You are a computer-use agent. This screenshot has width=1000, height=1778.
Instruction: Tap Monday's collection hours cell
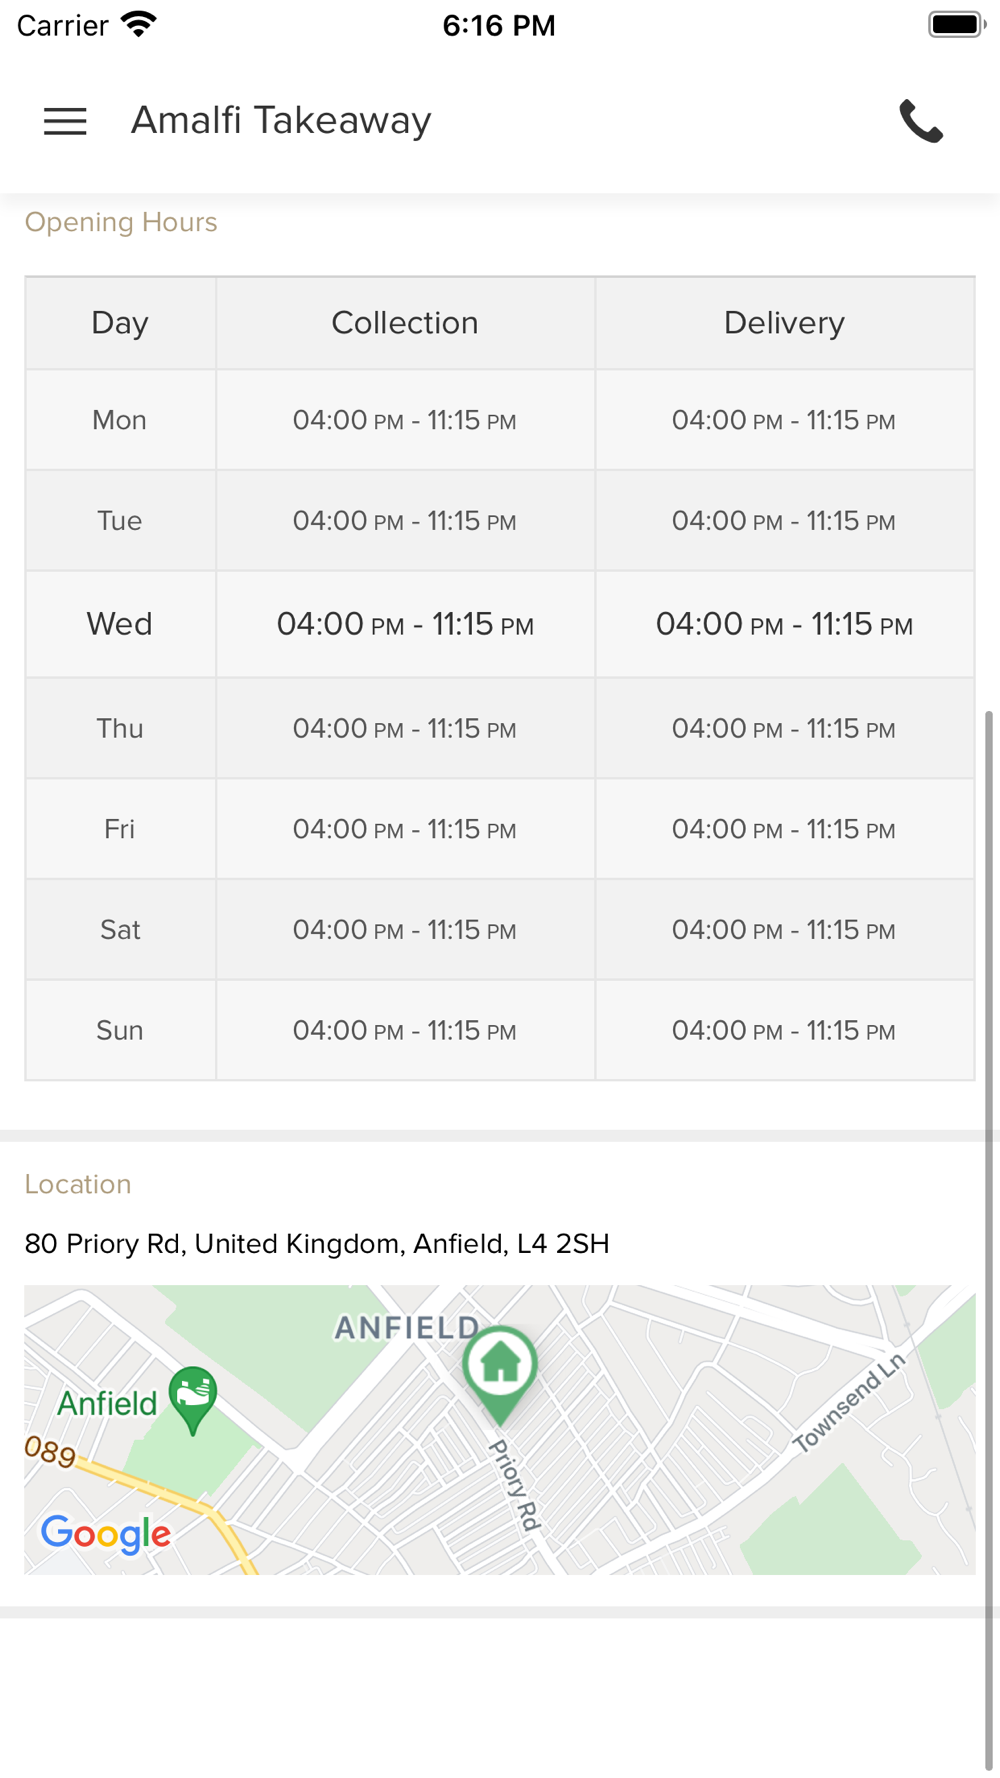(405, 420)
